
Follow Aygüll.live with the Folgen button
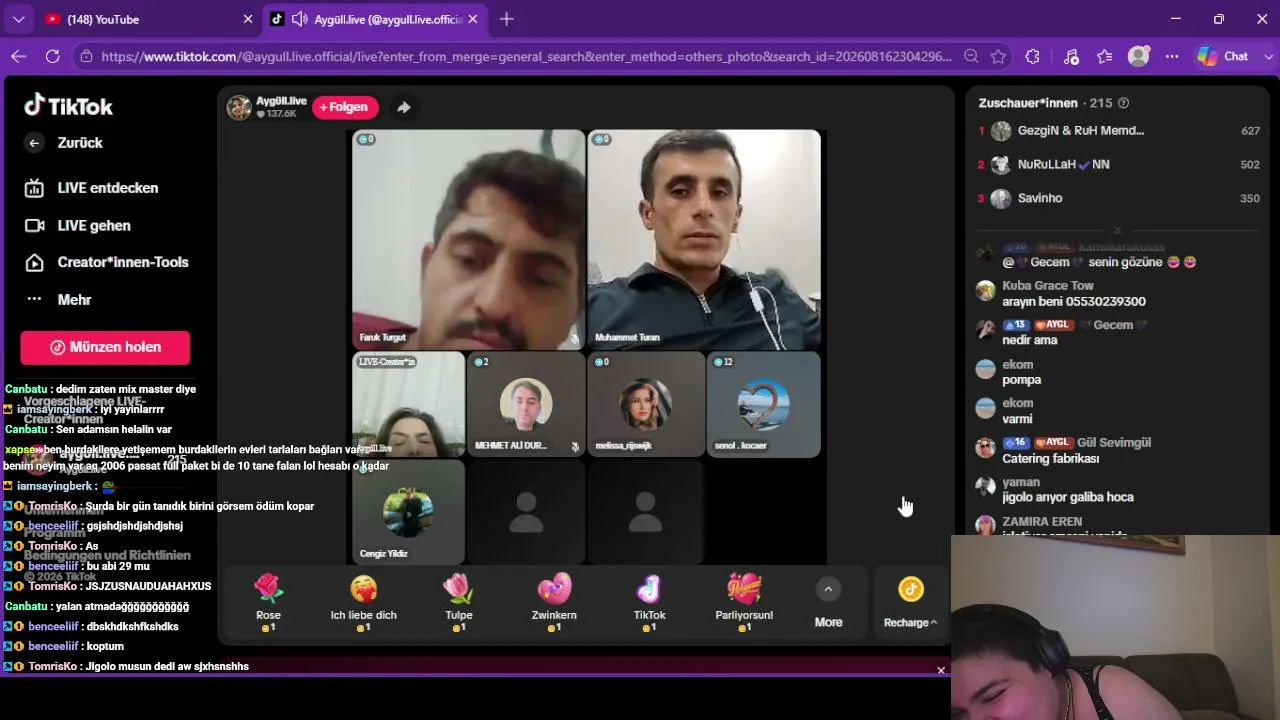(344, 107)
